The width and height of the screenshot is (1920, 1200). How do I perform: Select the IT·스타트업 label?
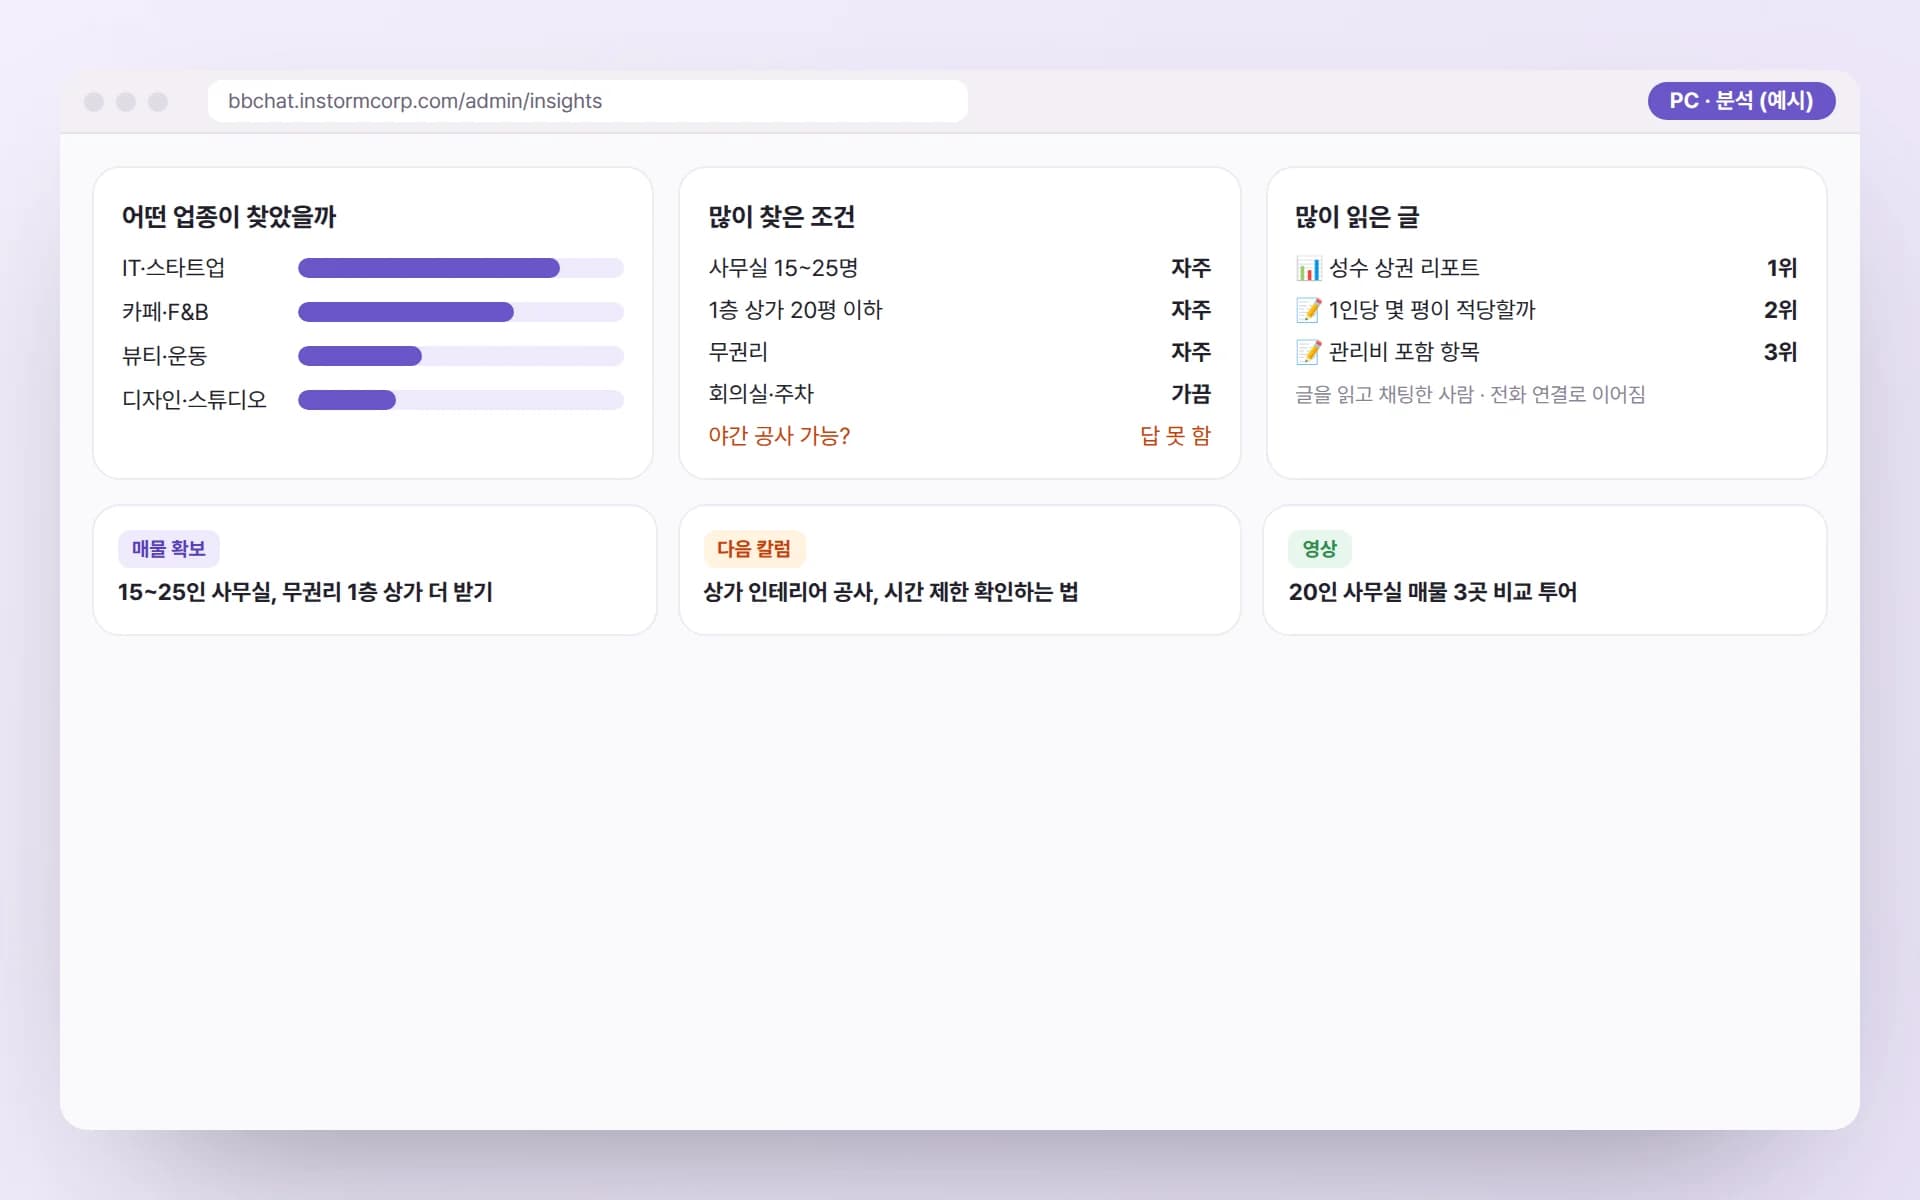(x=173, y=268)
